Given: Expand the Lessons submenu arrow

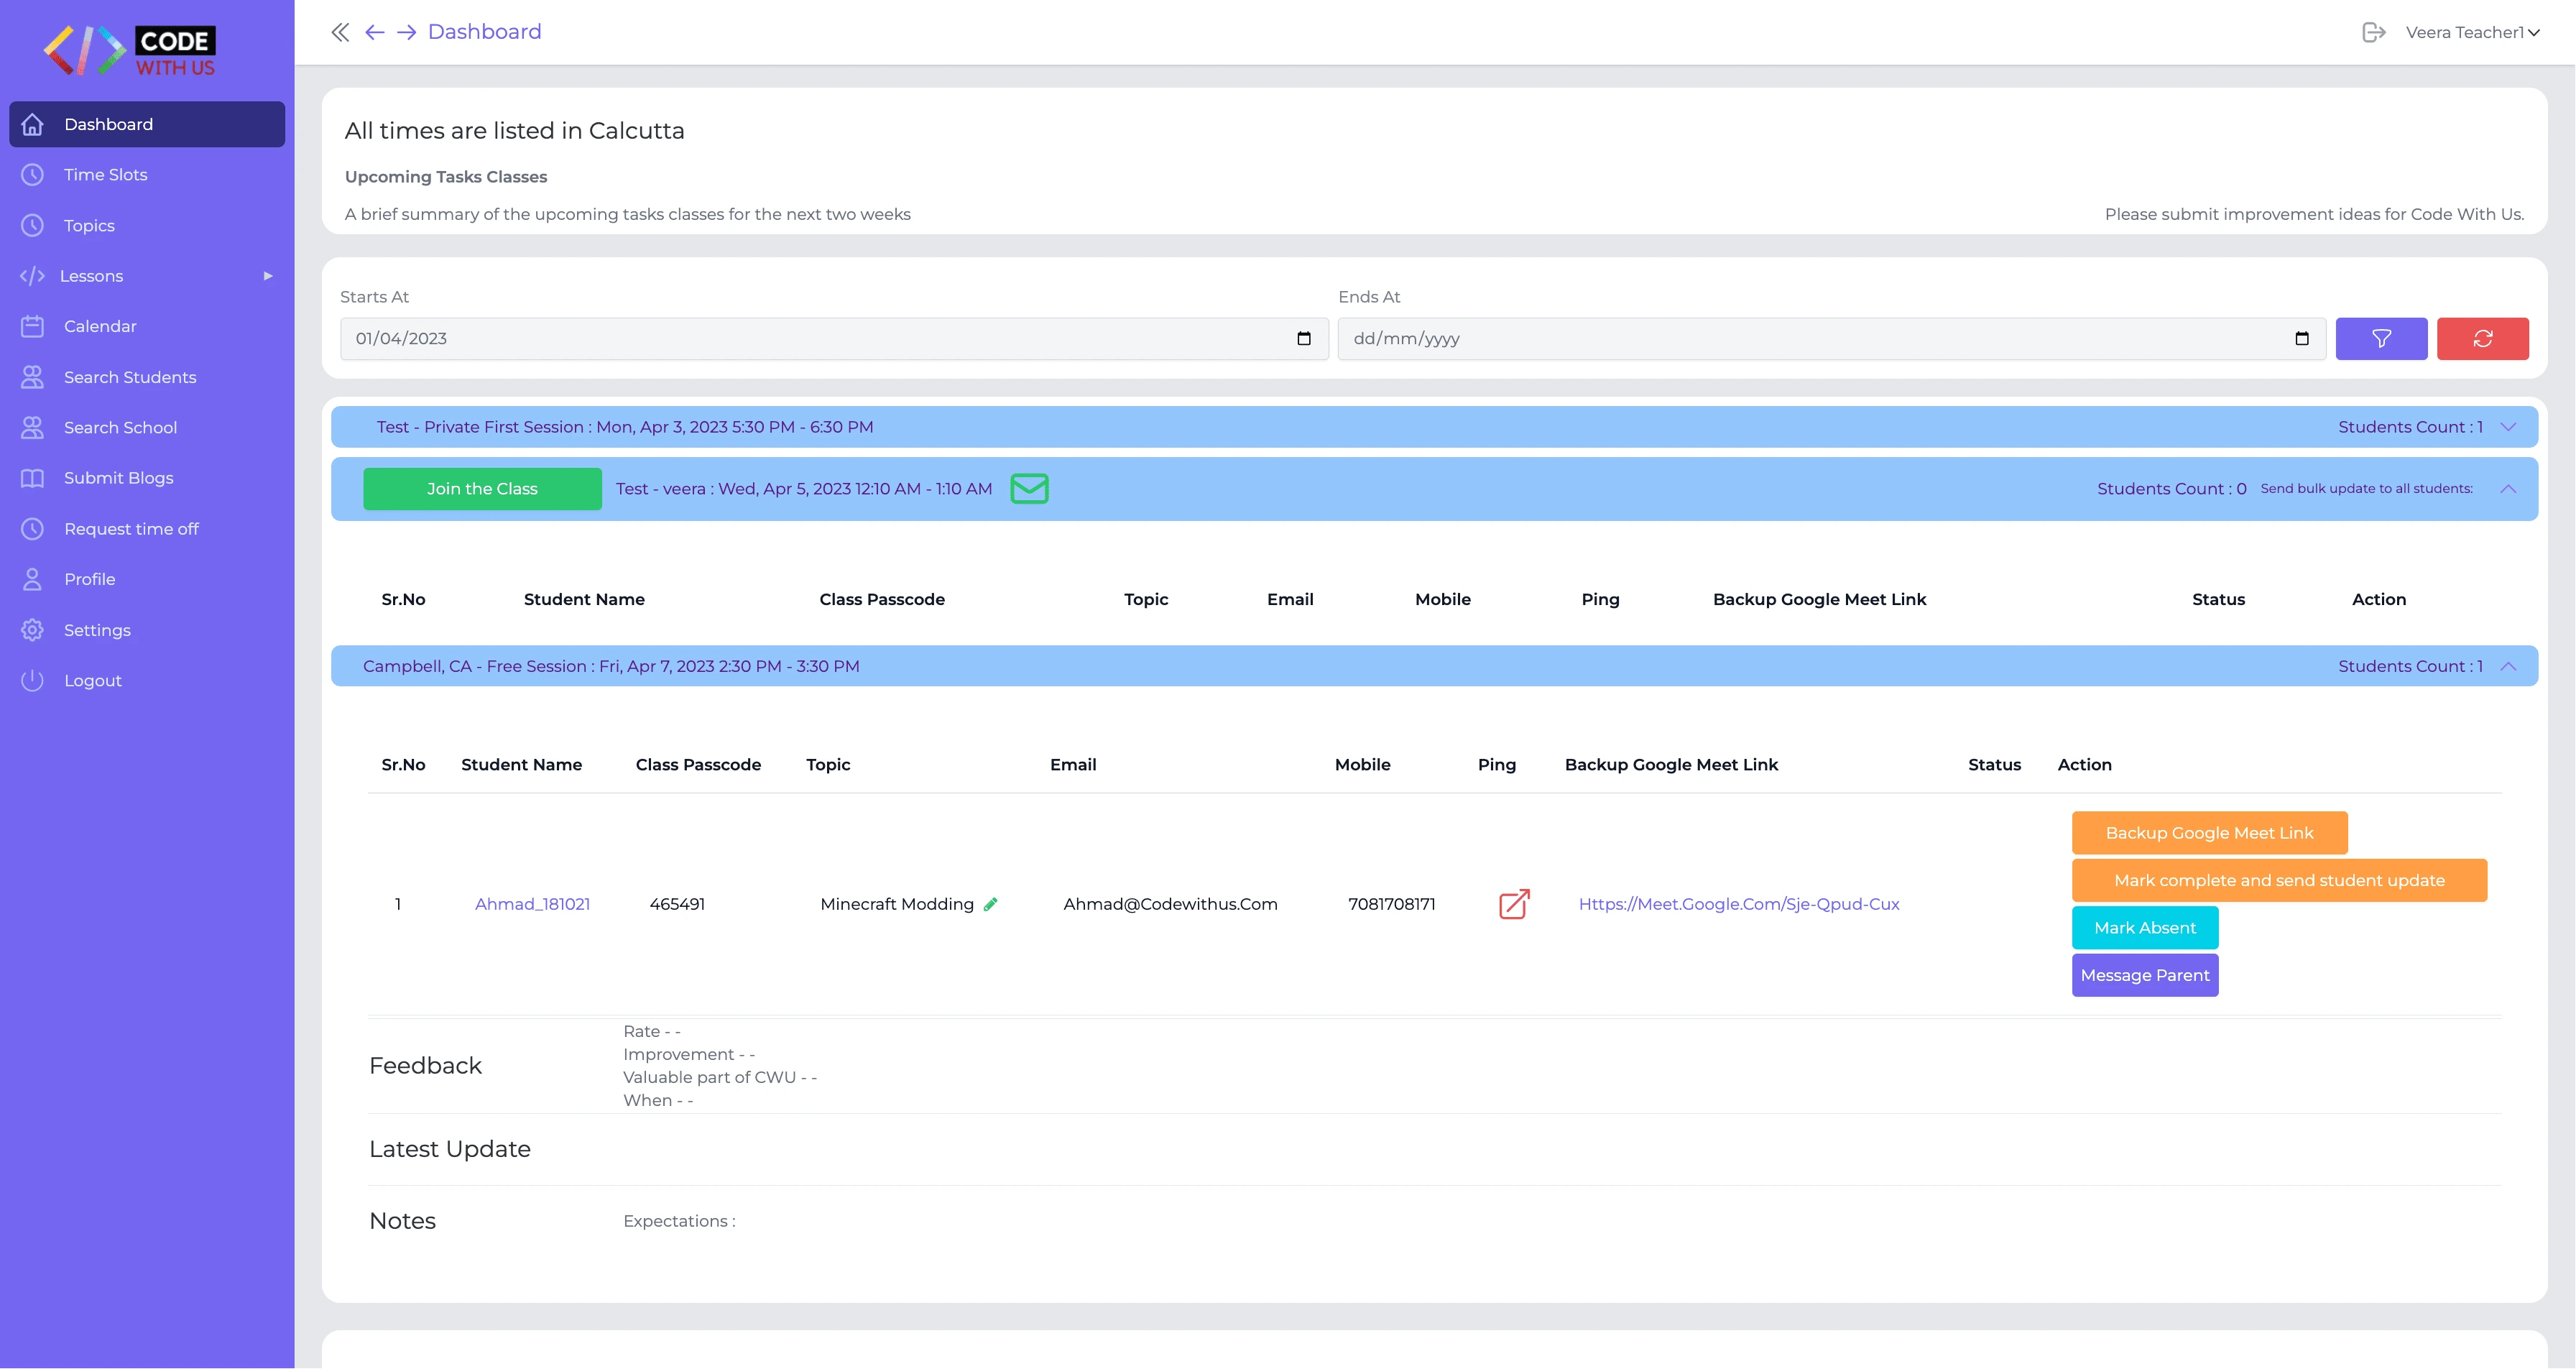Looking at the screenshot, I should [x=268, y=276].
